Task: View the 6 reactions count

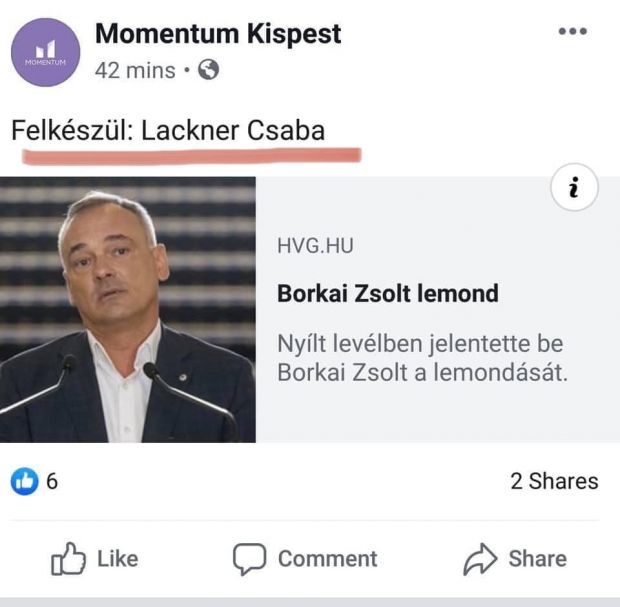Action: 52,481
